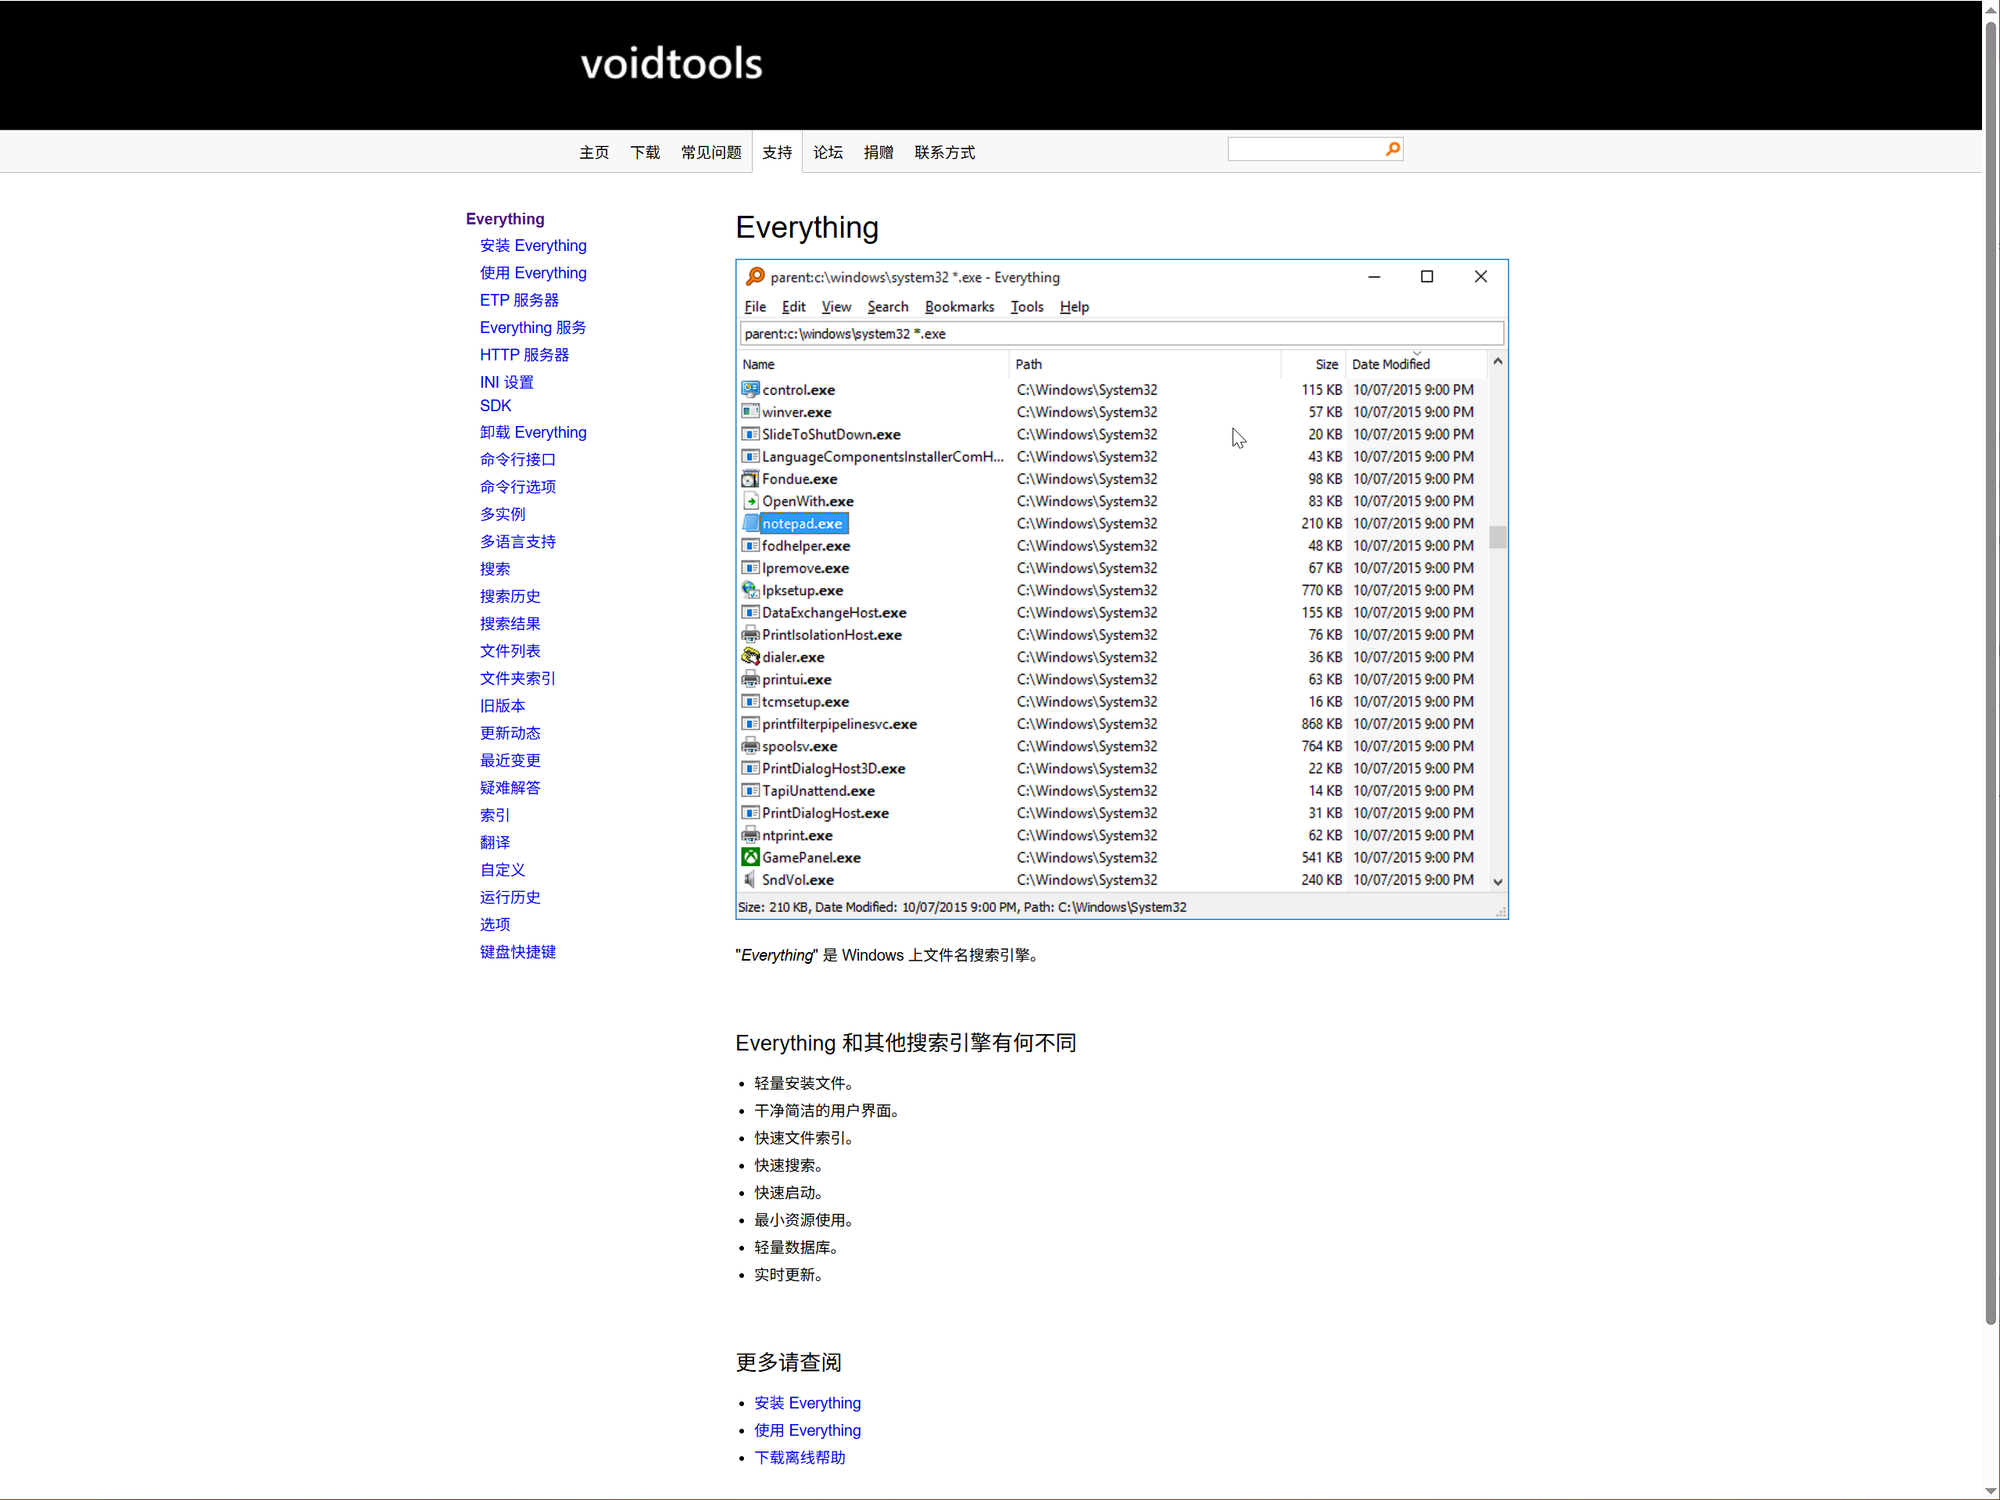
Task: Open sidebar link 文件列表
Action: [510, 651]
